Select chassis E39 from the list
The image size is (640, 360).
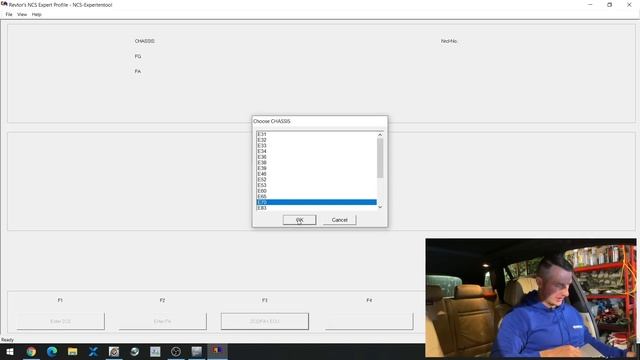[316, 168]
